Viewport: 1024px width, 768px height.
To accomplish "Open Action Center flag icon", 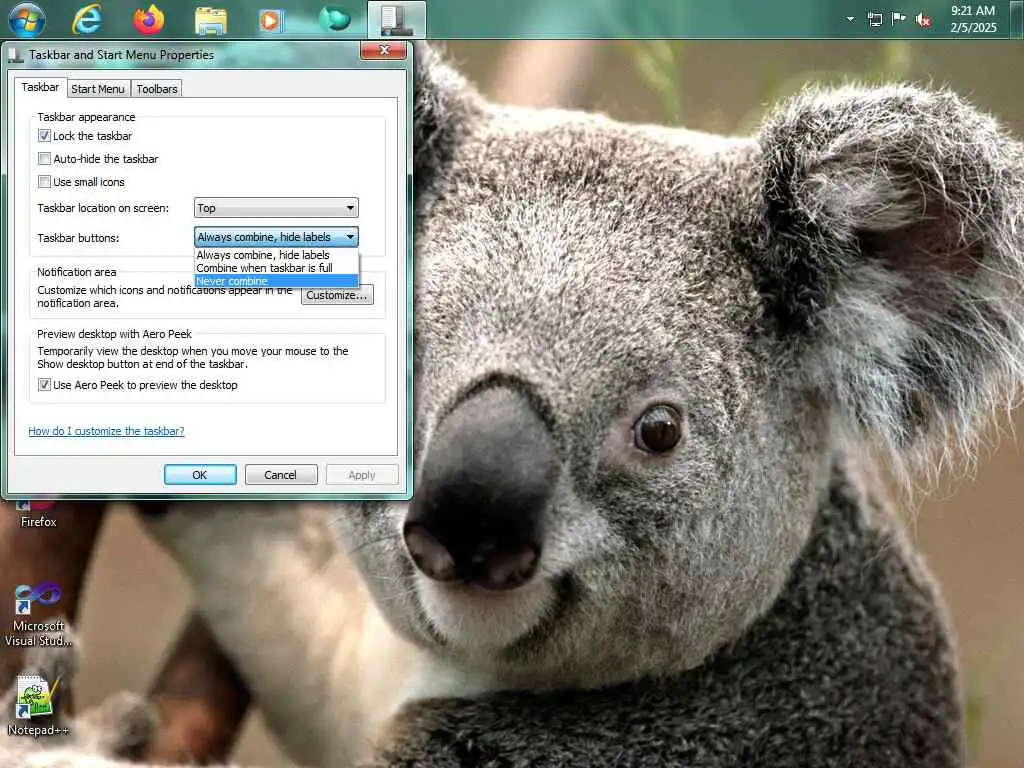I will pos(899,19).
